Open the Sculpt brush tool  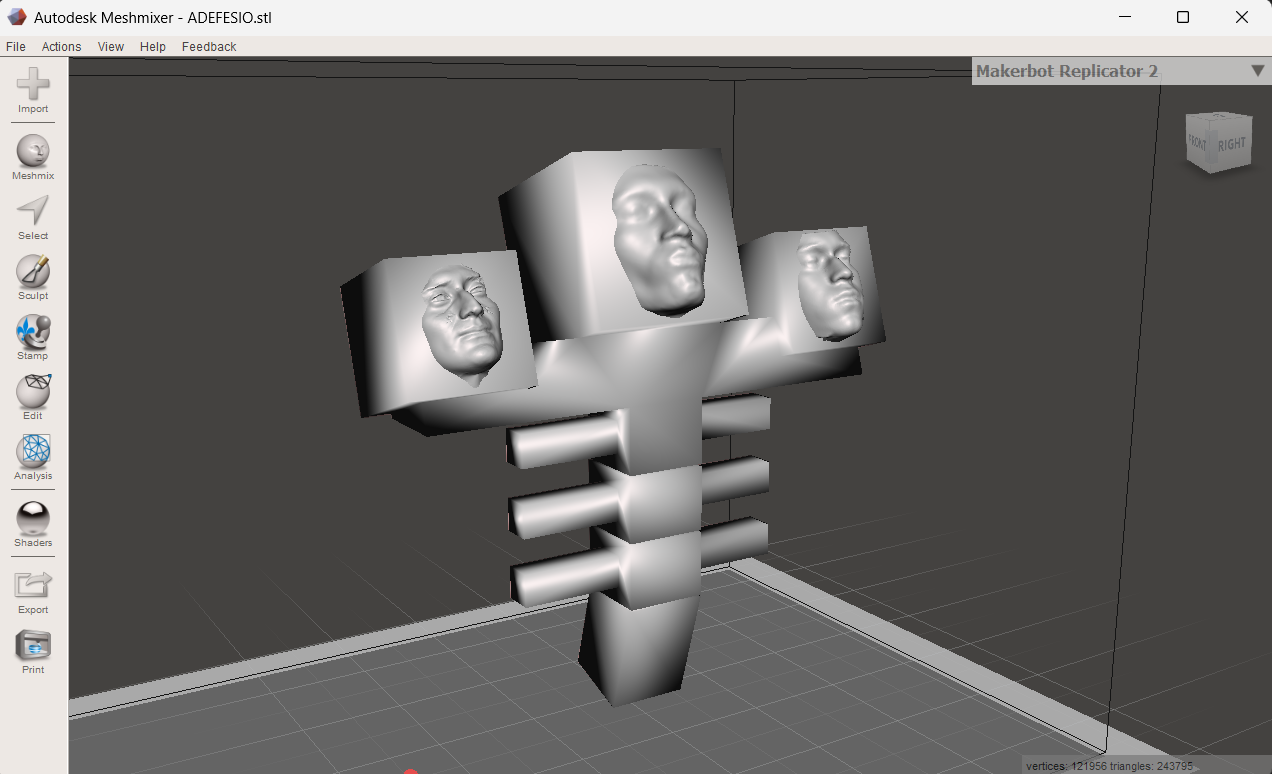pos(33,277)
